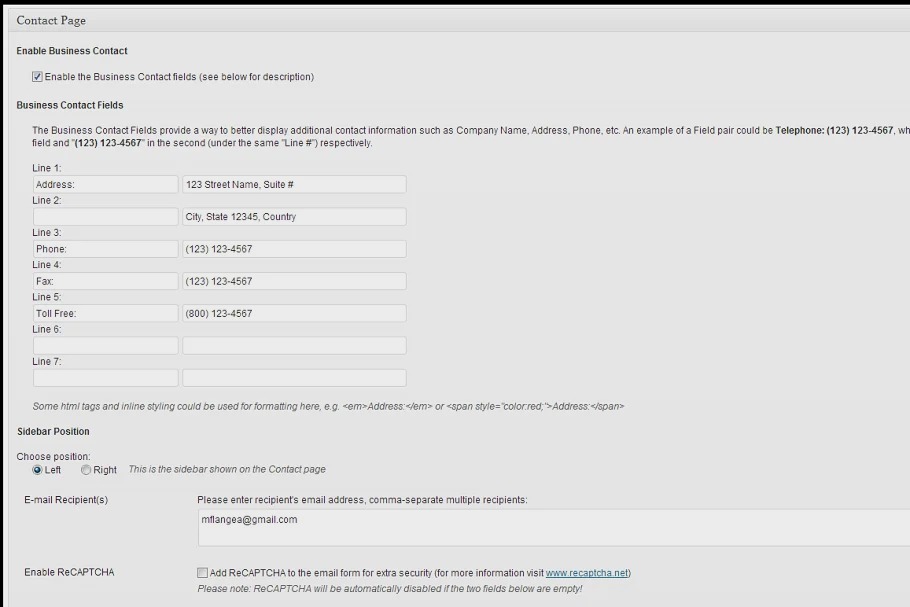Click the empty Line 6 label field
910x607 pixels.
tap(105, 346)
